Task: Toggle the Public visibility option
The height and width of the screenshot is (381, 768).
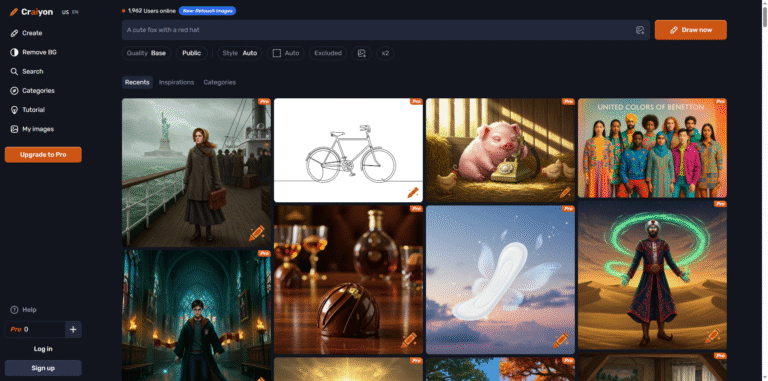Action: tap(192, 53)
